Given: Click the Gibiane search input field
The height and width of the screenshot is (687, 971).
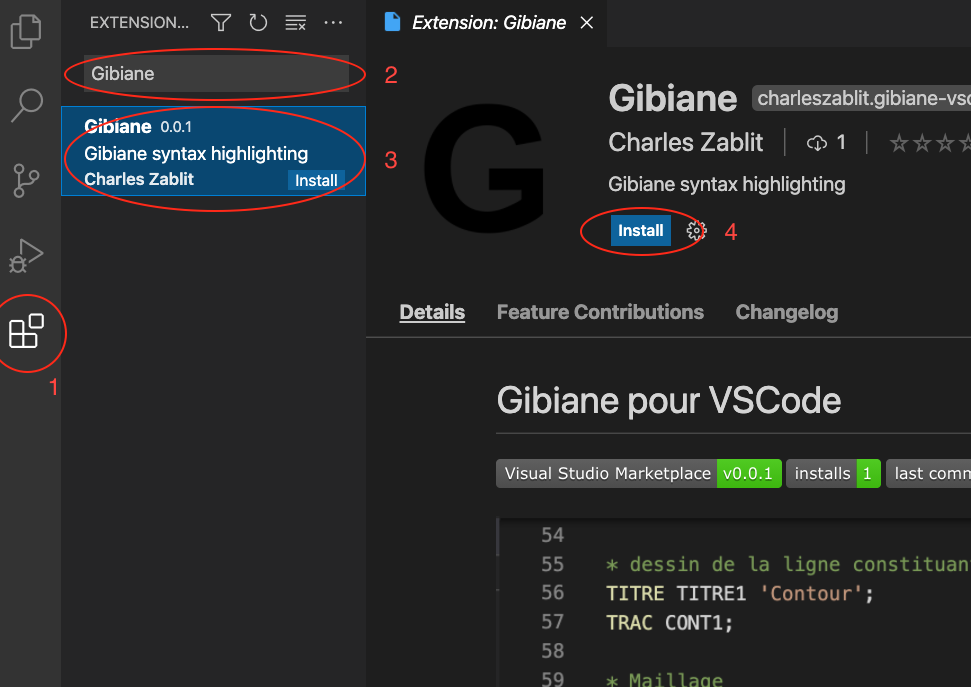Looking at the screenshot, I should pyautogui.click(x=216, y=74).
